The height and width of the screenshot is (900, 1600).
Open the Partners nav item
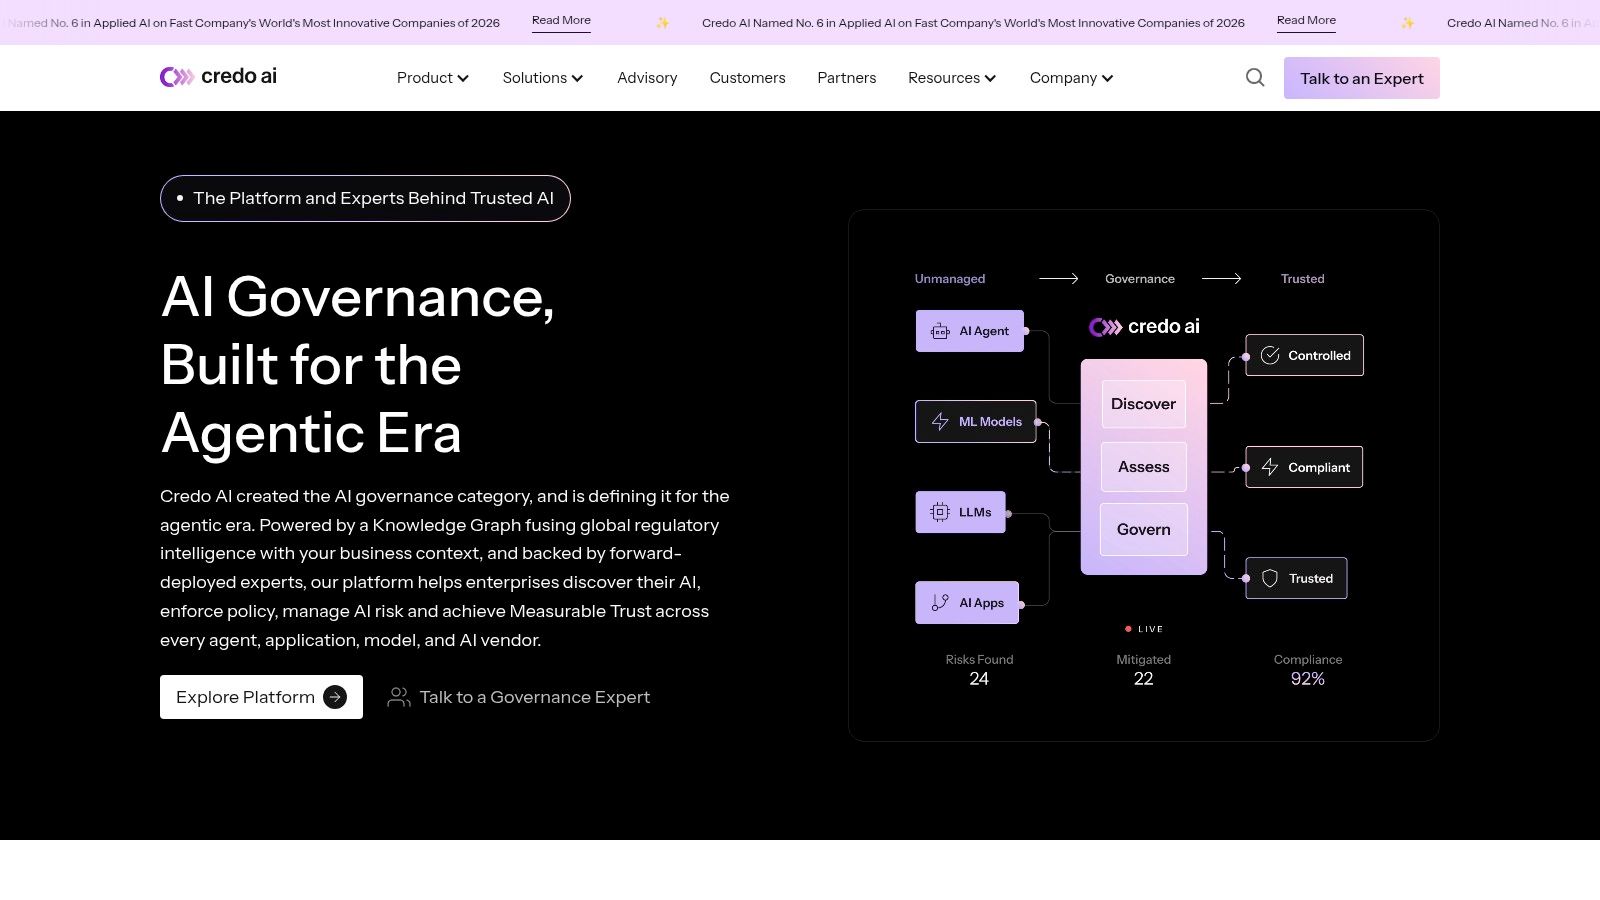point(846,78)
